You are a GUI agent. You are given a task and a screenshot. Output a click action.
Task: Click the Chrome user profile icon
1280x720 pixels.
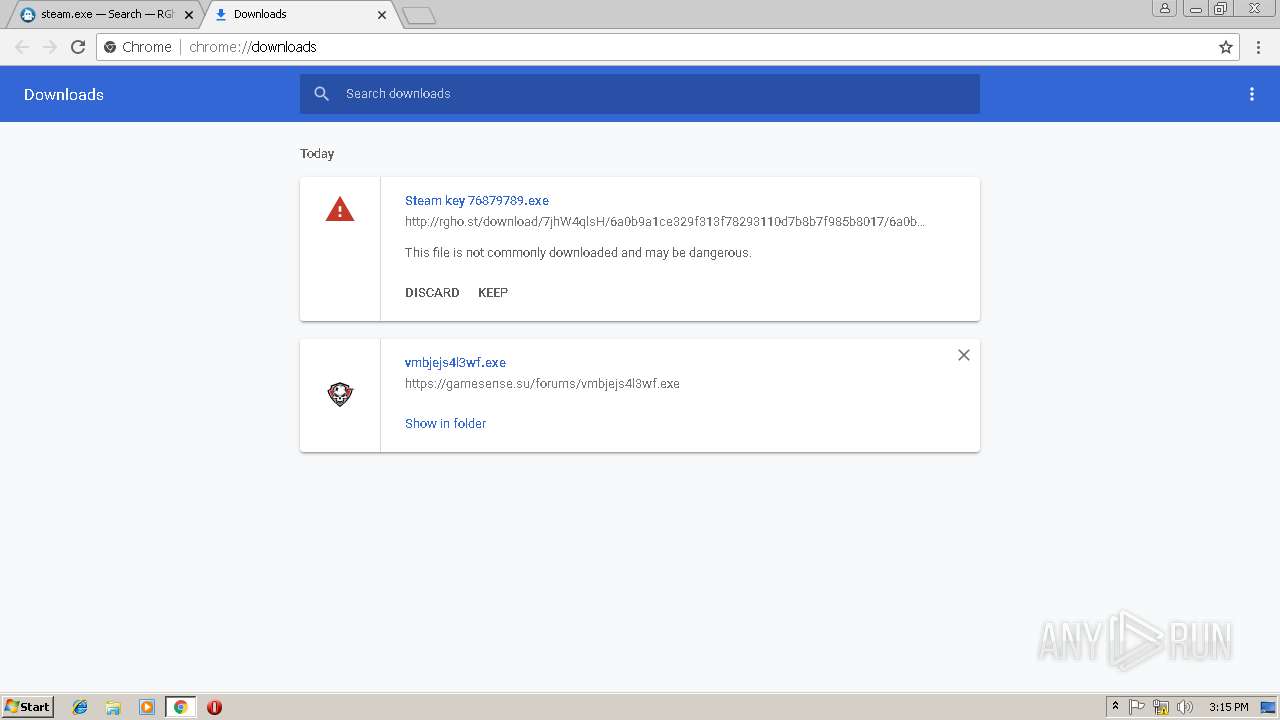point(1164,8)
